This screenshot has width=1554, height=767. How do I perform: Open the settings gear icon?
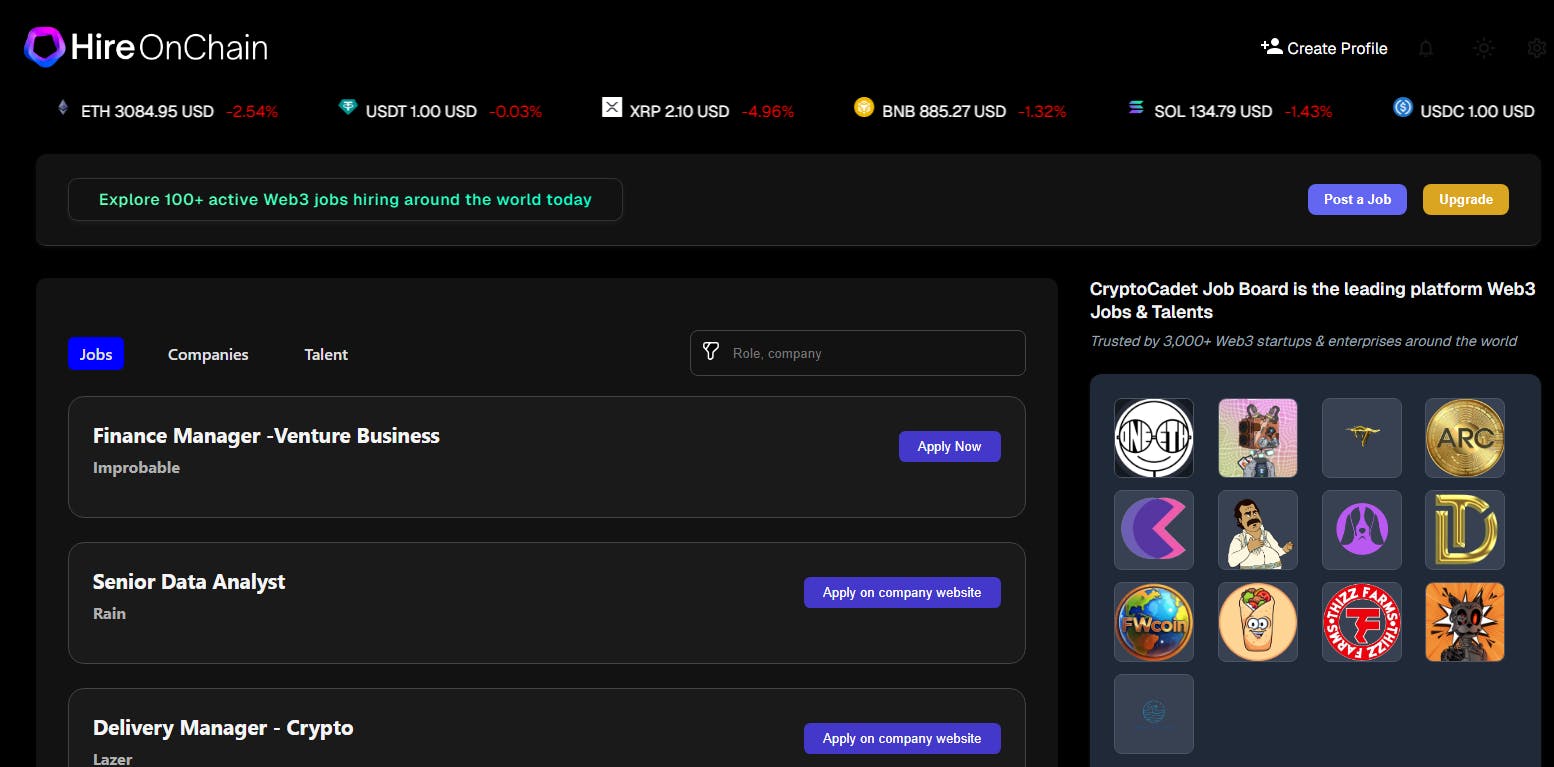pos(1537,48)
